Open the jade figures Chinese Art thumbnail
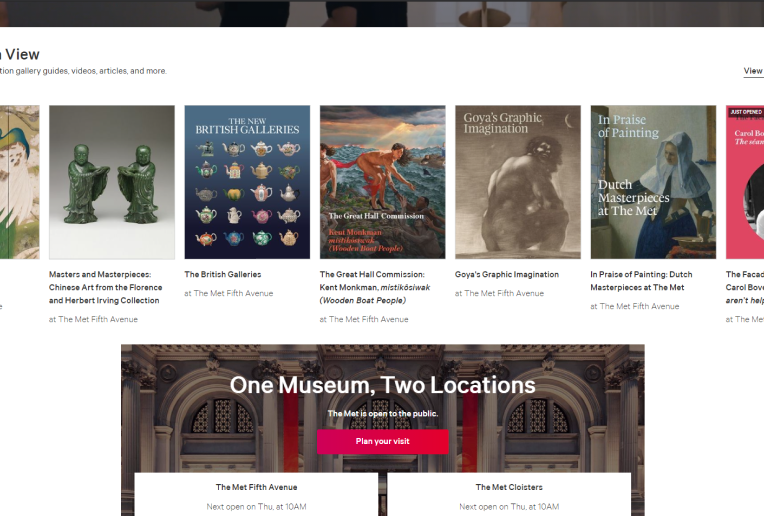The image size is (764, 516). pos(111,182)
